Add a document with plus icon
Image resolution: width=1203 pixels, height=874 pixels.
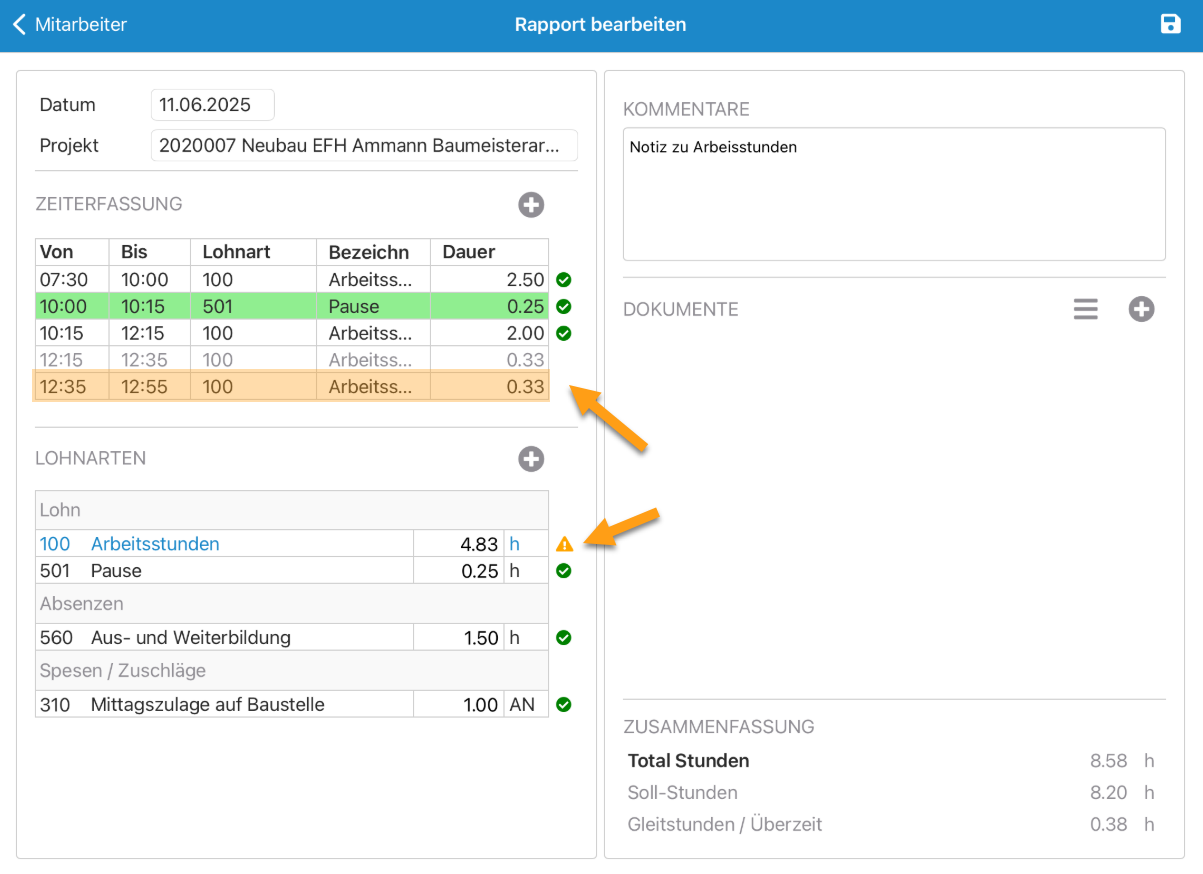[1141, 310]
